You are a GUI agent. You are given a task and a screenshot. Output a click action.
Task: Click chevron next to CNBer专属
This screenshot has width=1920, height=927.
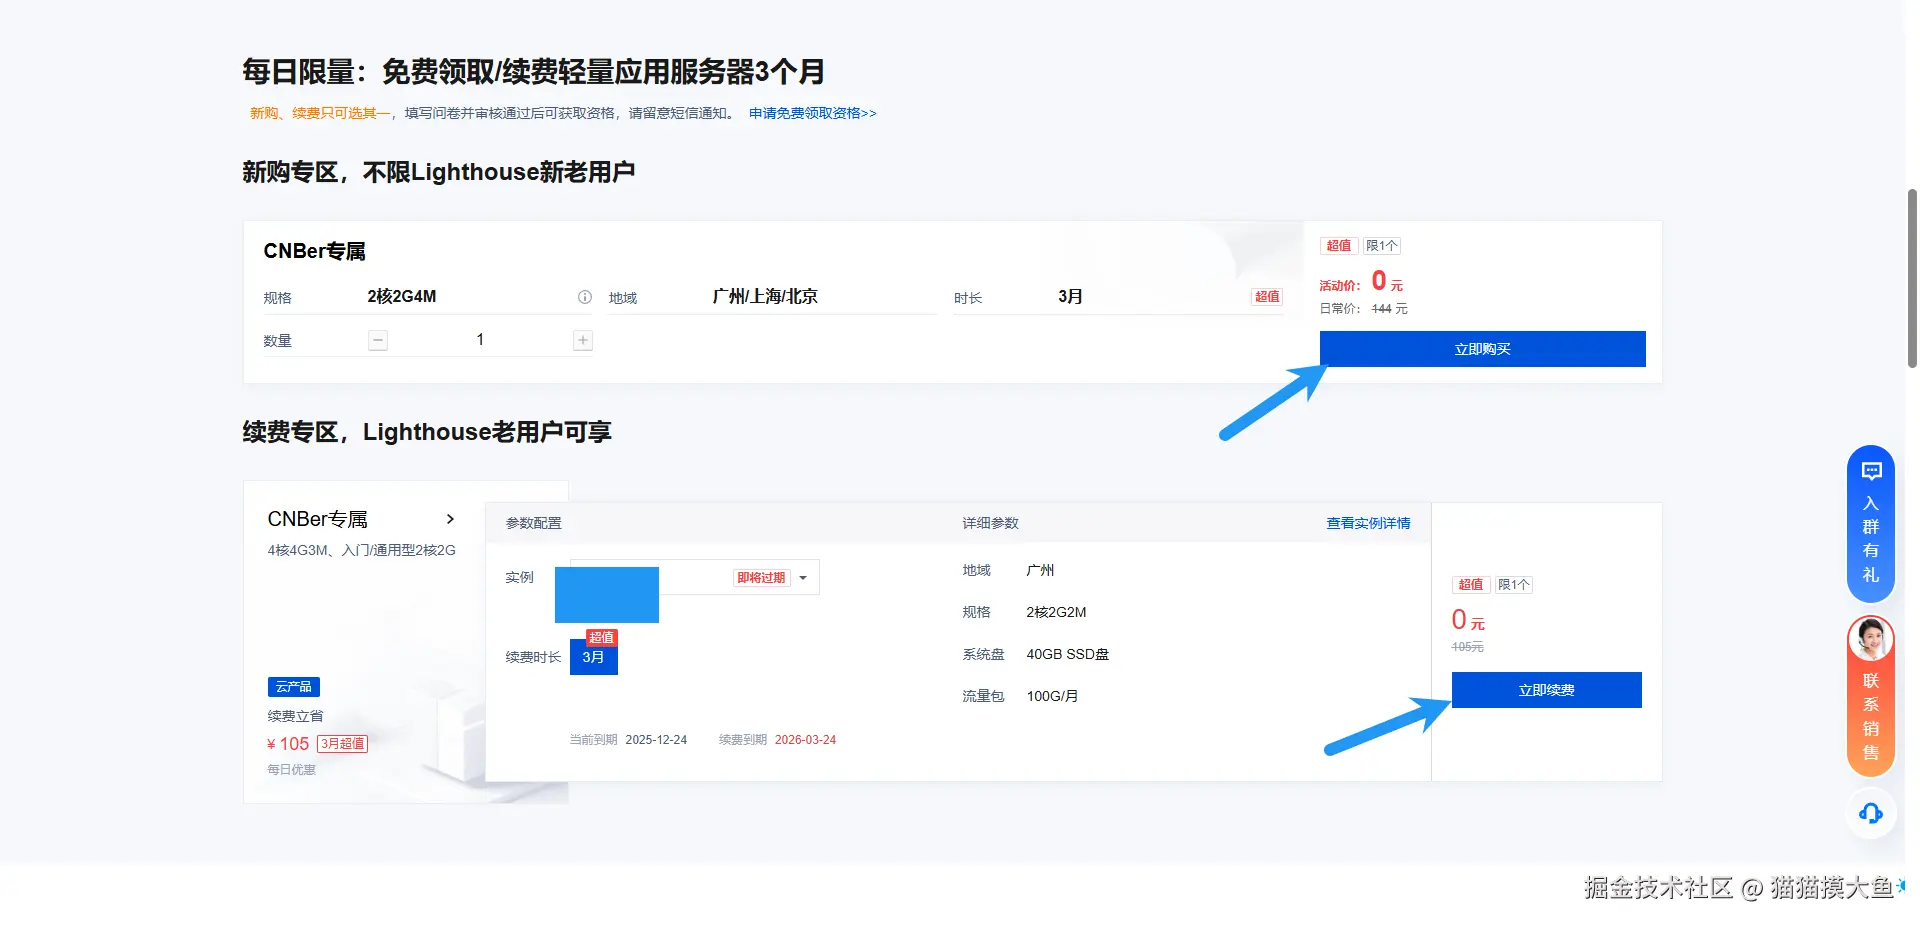[450, 519]
